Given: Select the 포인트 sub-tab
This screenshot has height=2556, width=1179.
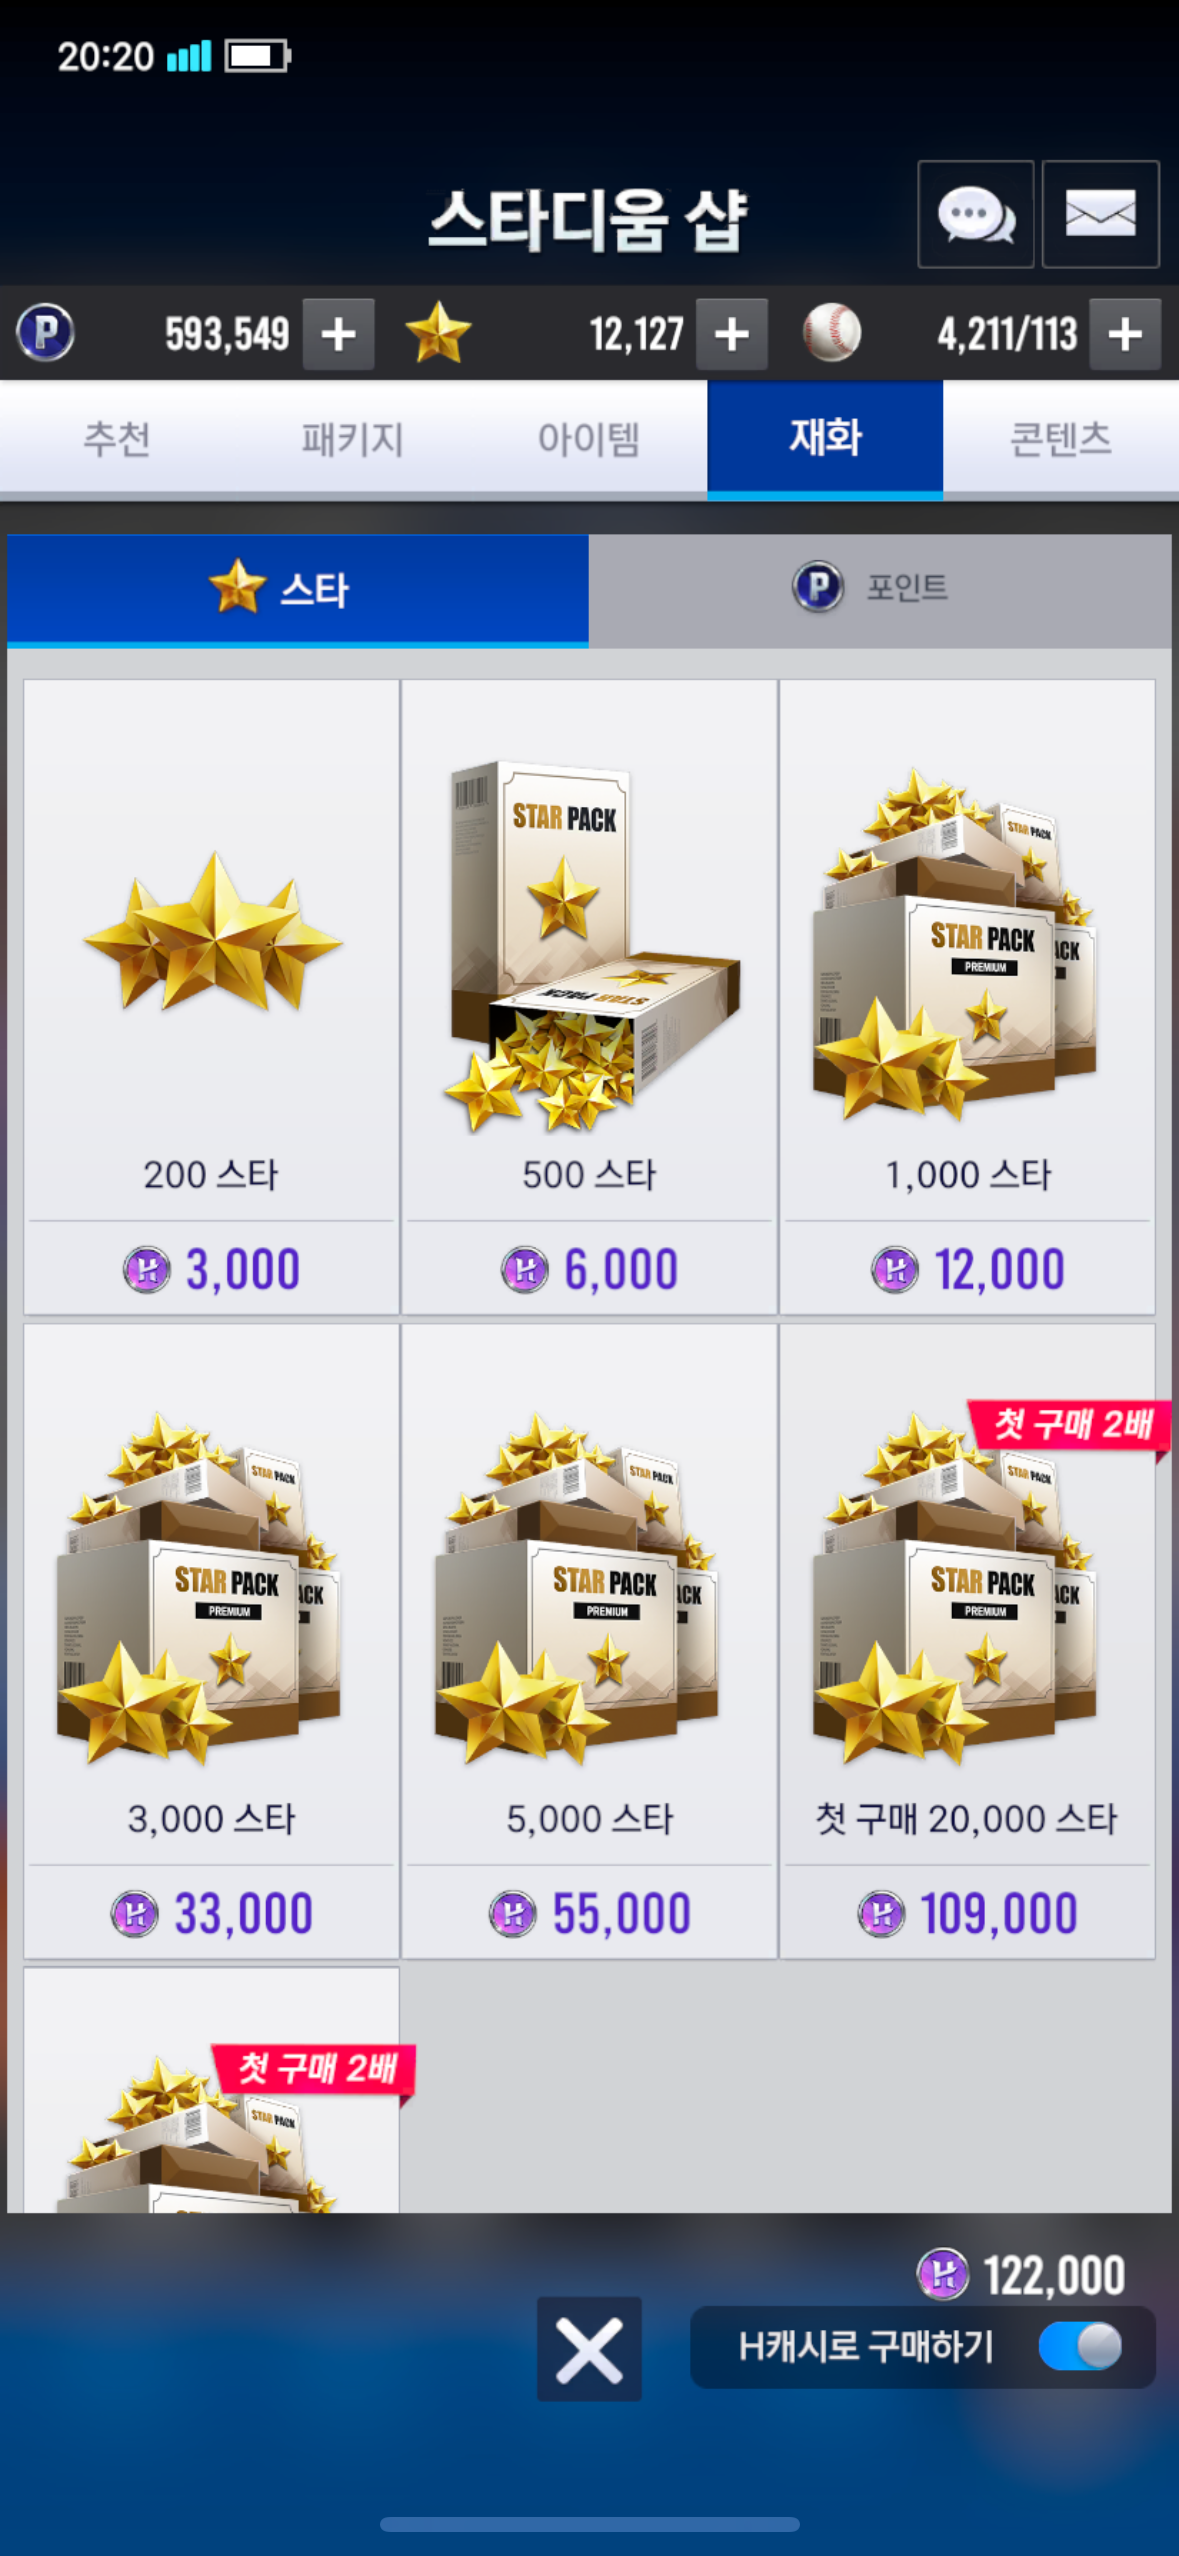Looking at the screenshot, I should click(880, 589).
